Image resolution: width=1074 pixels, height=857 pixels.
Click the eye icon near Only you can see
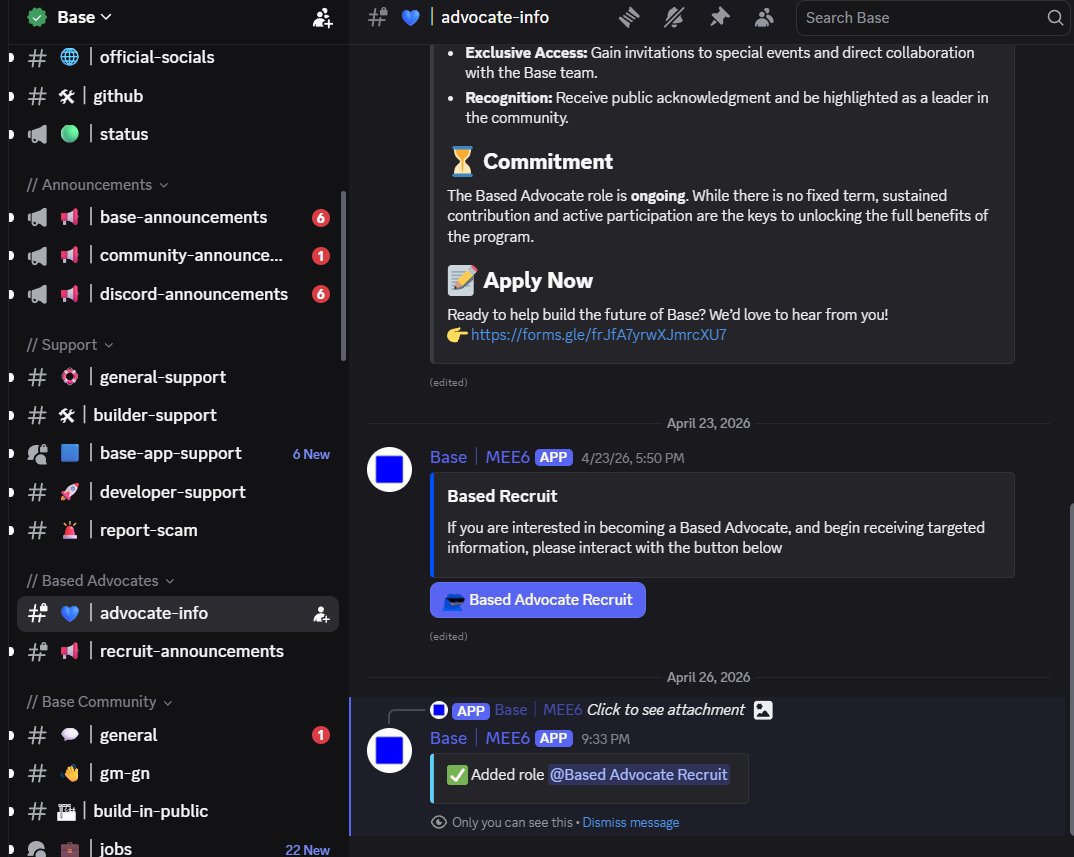(x=438, y=823)
